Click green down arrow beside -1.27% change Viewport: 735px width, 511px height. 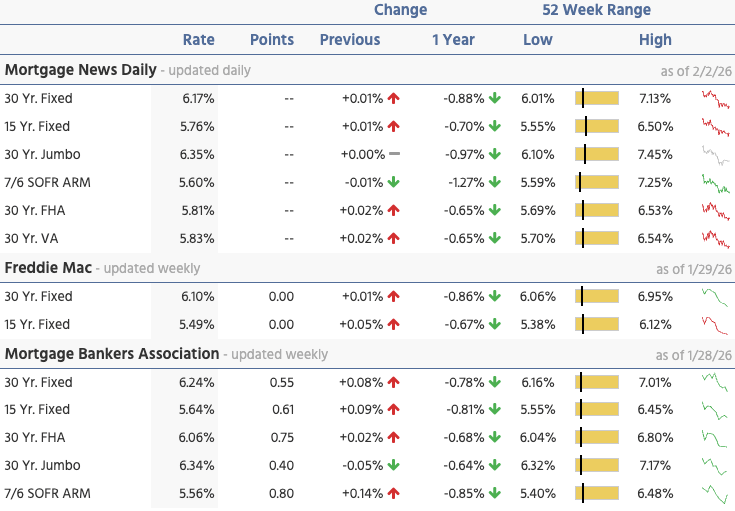(494, 183)
